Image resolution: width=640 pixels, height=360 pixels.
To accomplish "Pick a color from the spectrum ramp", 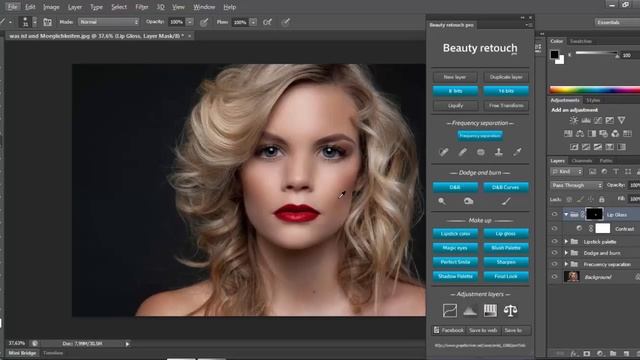I will coord(595,90).
